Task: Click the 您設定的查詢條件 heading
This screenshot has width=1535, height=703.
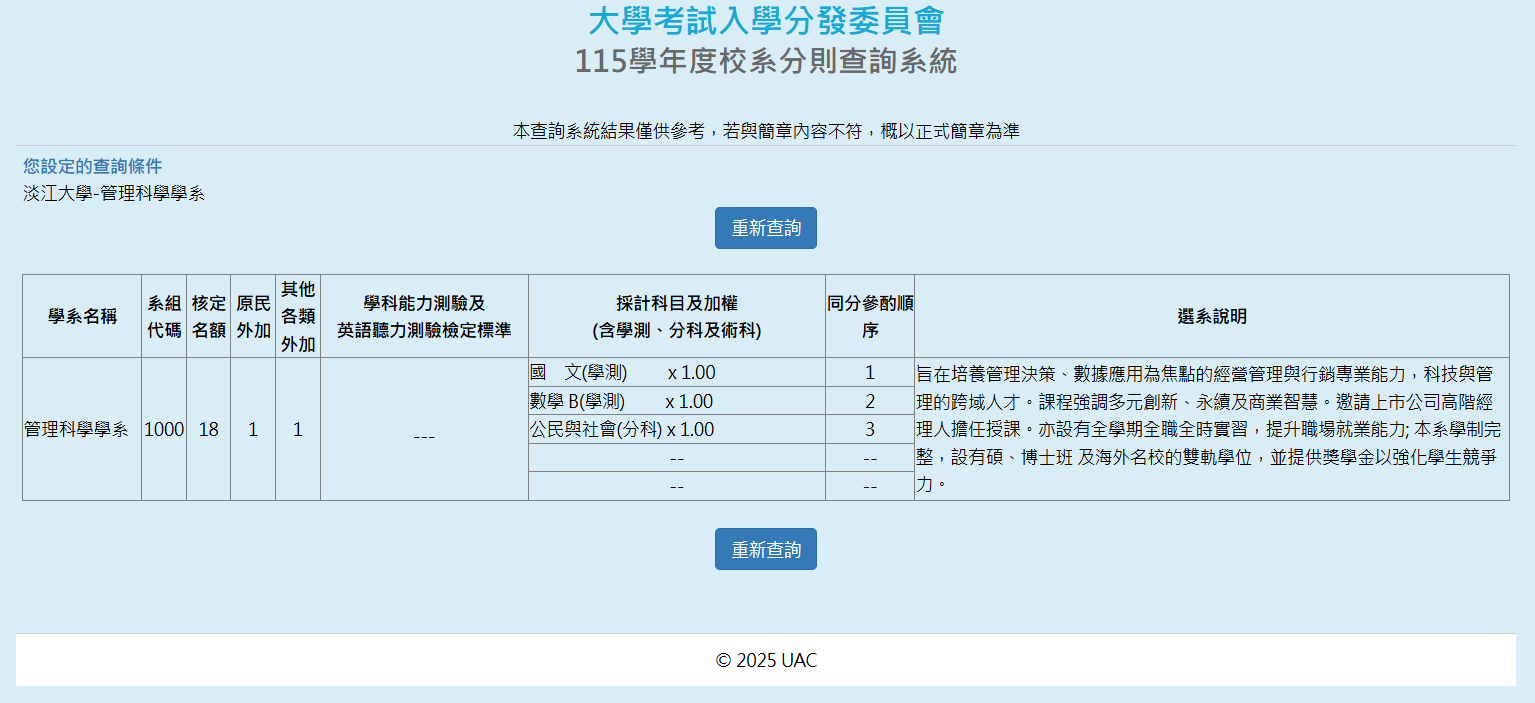Action: [92, 166]
